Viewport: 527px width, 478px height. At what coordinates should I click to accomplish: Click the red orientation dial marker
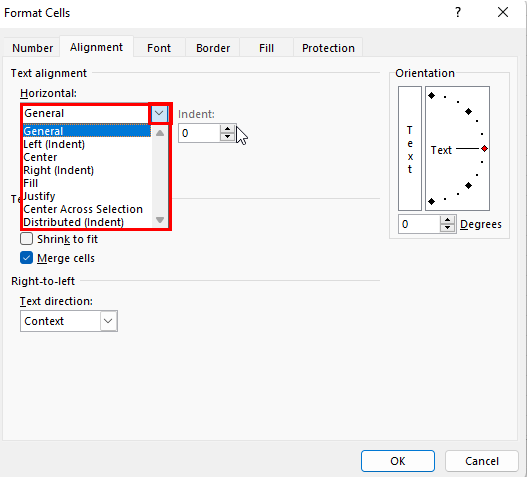[x=484, y=149]
